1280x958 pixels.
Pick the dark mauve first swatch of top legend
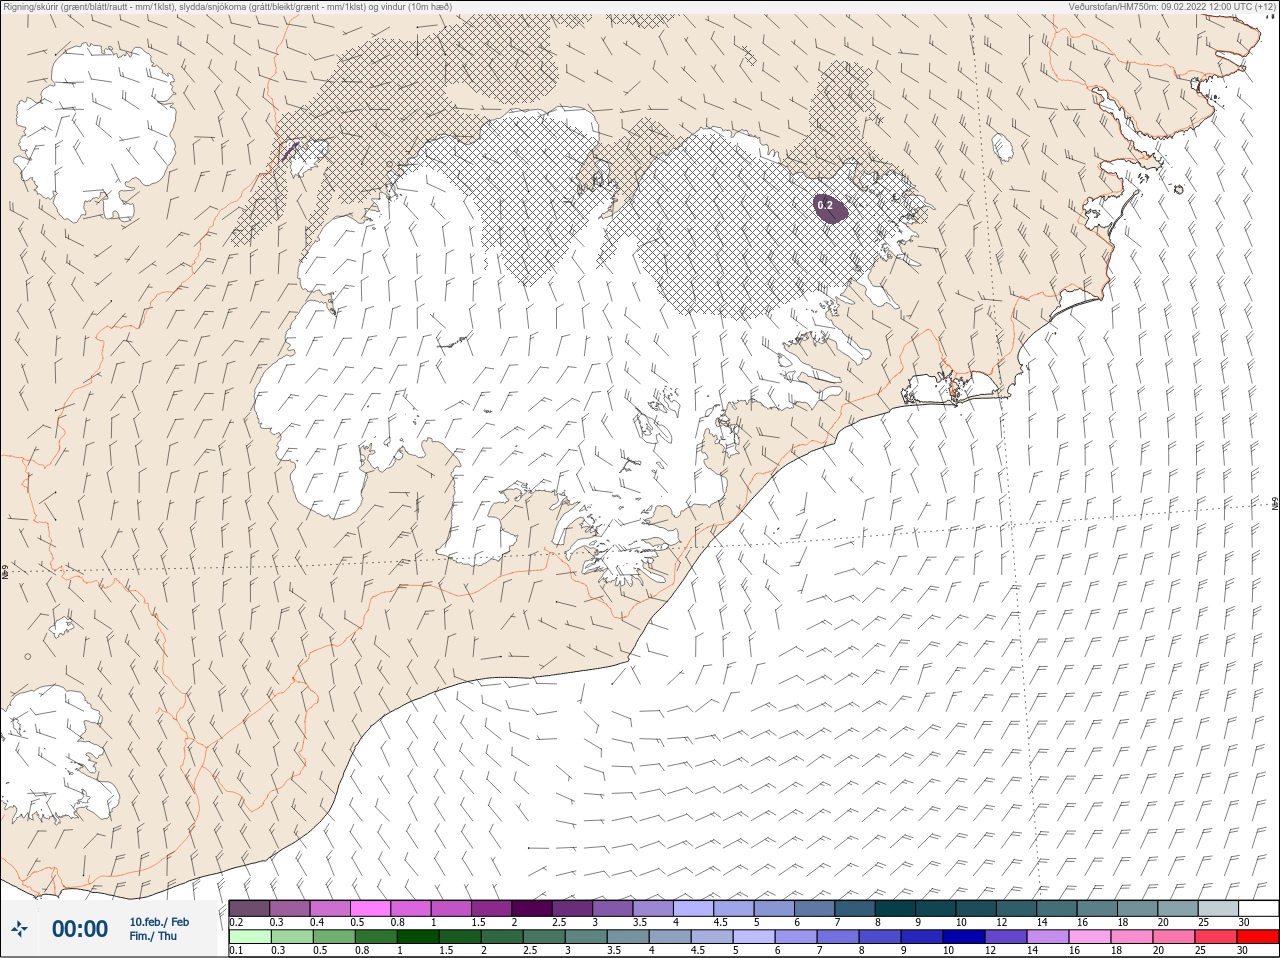point(249,908)
